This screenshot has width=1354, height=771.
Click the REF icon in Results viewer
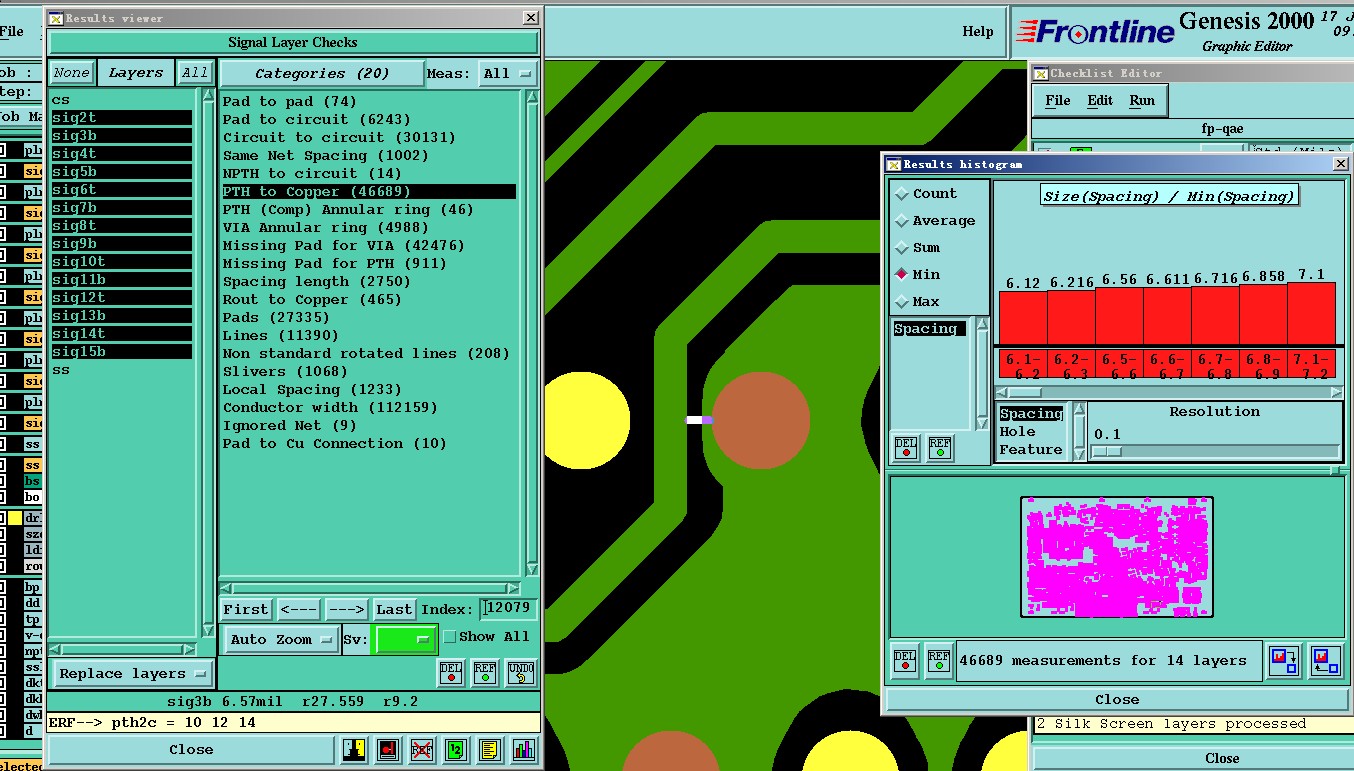click(x=485, y=672)
